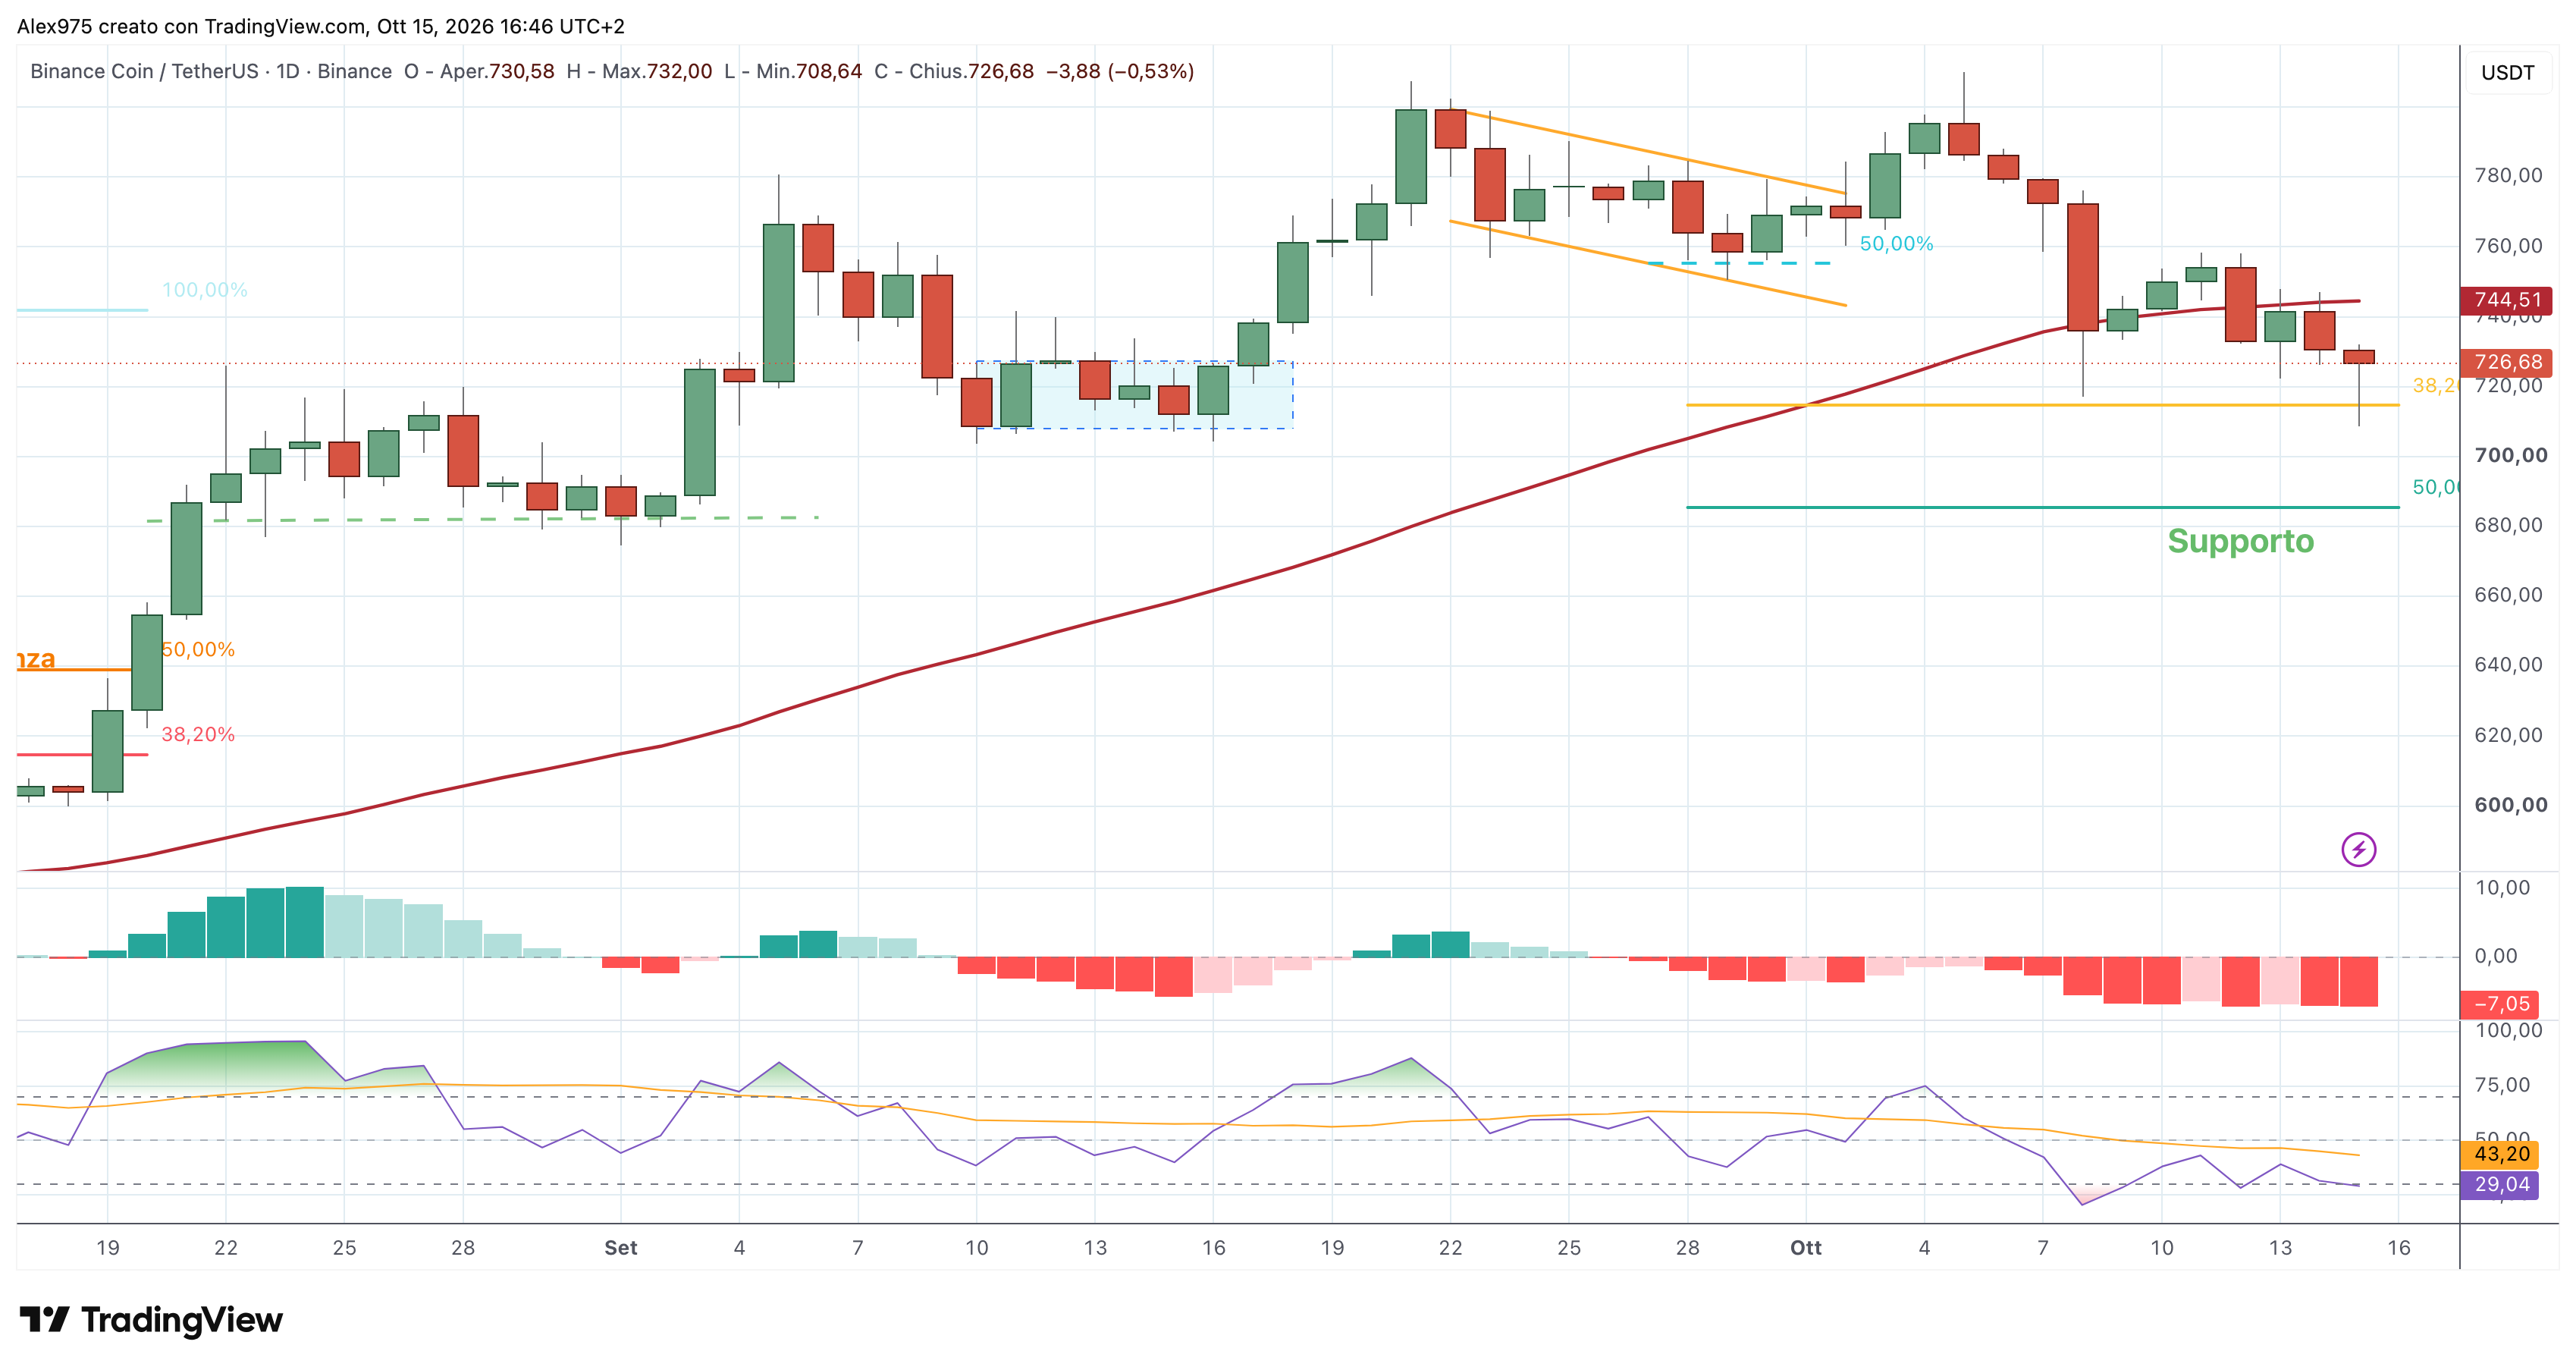Click the 29,04 purple indicator label
2576x1370 pixels.
click(x=2500, y=1185)
